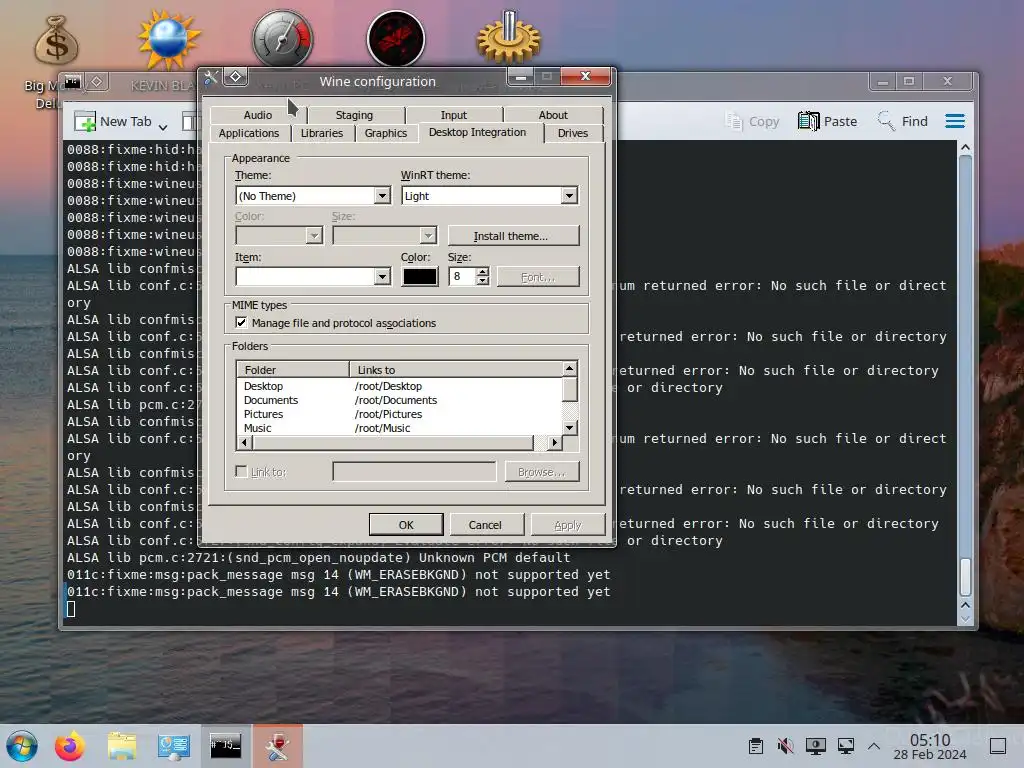
Task: Click the diamond pin button in Wine title bar
Action: pos(236,76)
